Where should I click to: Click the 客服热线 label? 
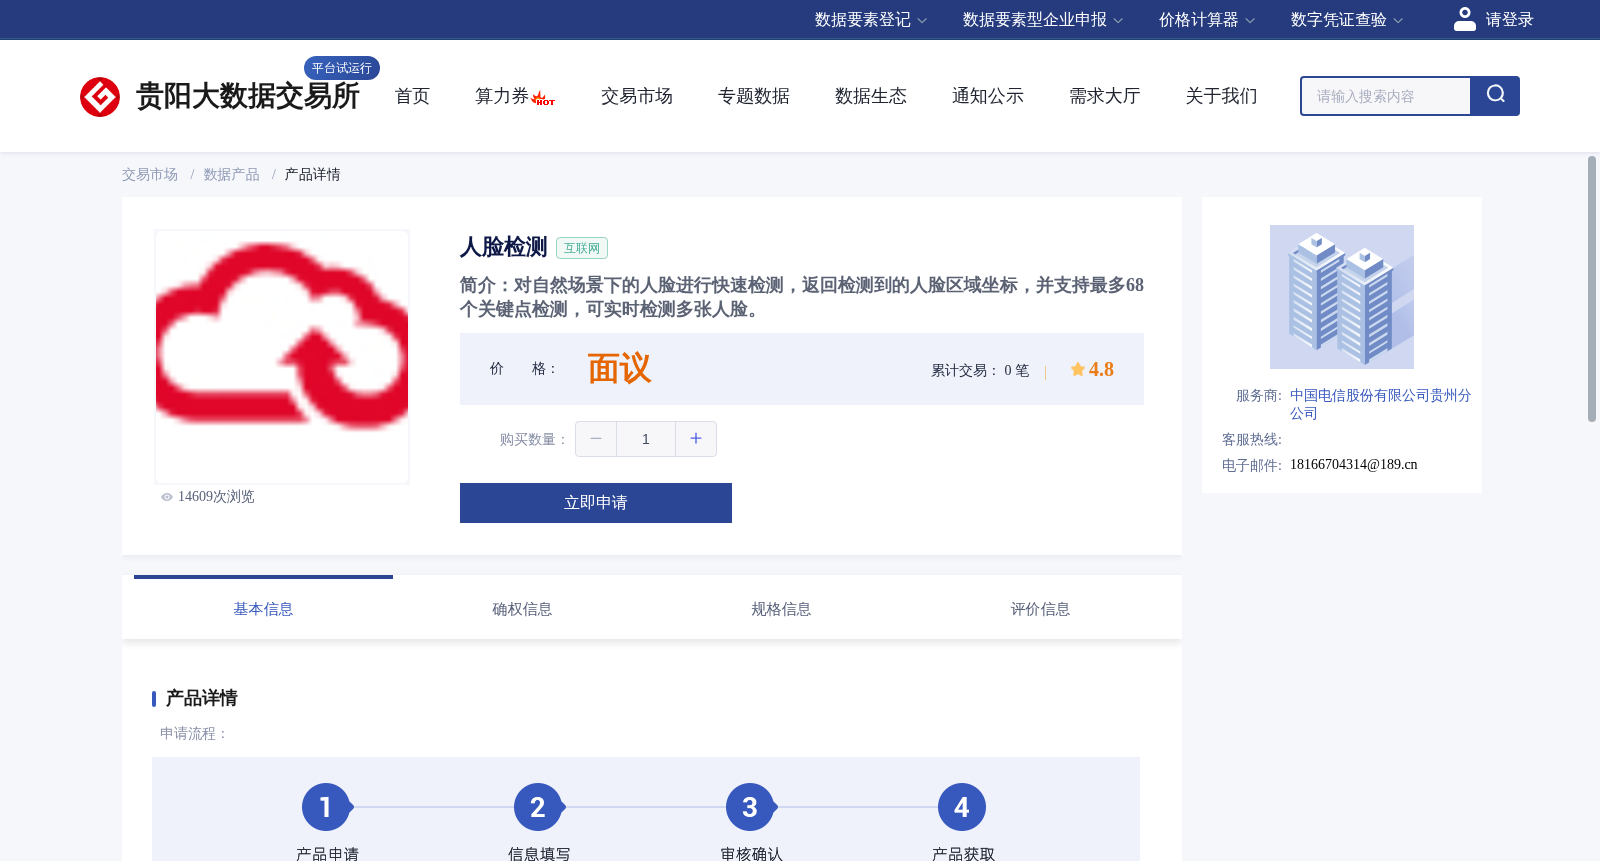pos(1252,440)
